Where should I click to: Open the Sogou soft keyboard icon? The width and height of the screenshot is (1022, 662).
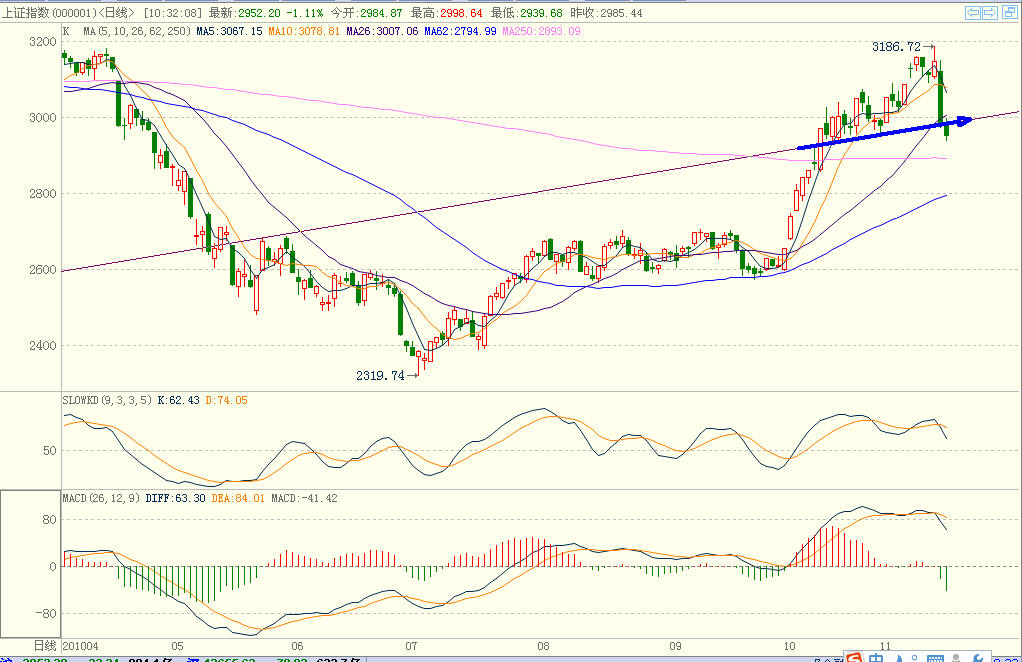935,657
